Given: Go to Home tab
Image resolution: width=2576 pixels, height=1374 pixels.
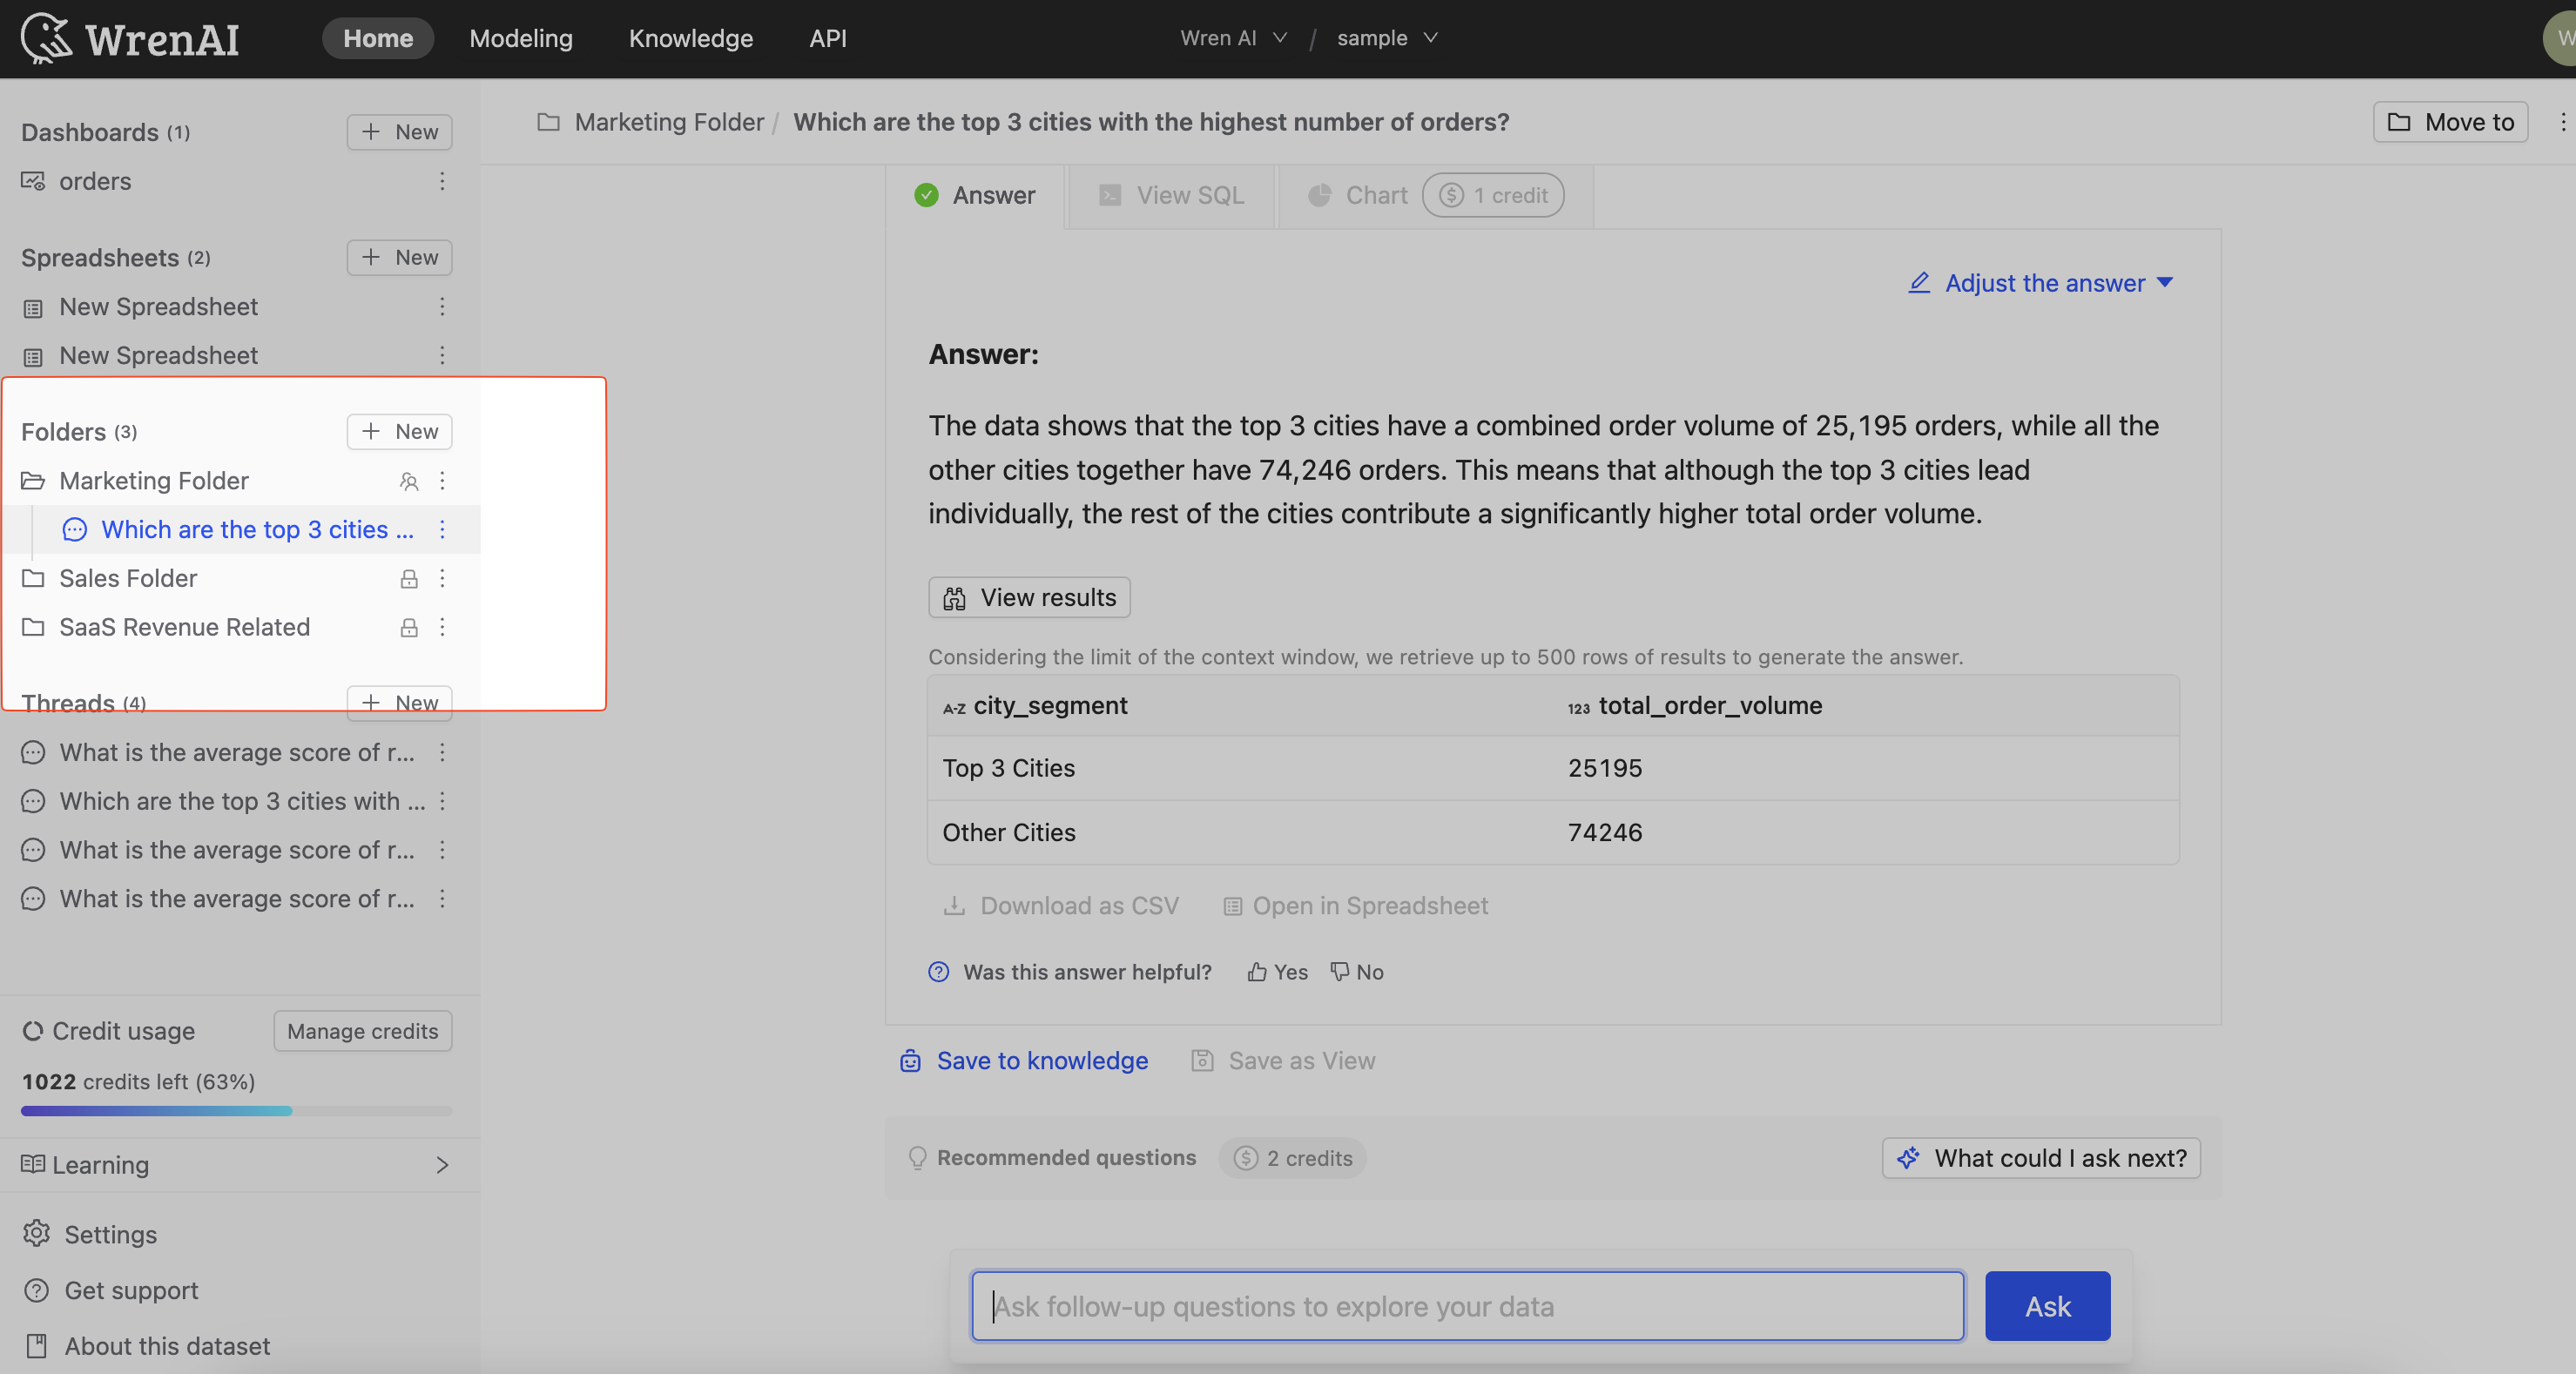Looking at the screenshot, I should click(x=378, y=38).
